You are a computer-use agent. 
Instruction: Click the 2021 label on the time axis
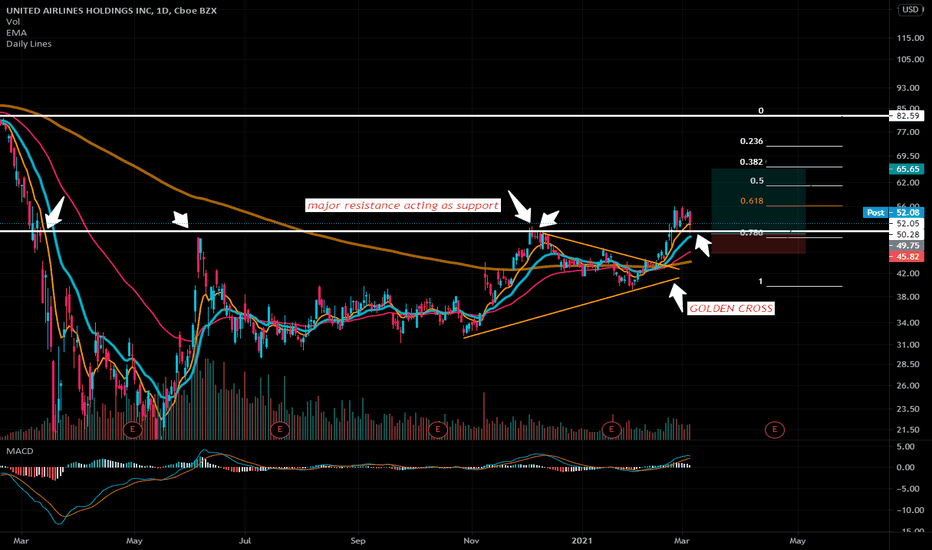pyautogui.click(x=581, y=540)
